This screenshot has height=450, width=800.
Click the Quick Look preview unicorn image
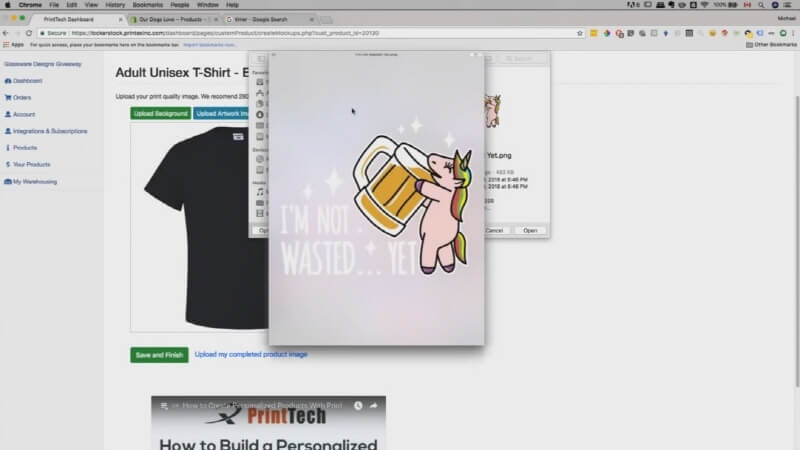click(x=377, y=199)
